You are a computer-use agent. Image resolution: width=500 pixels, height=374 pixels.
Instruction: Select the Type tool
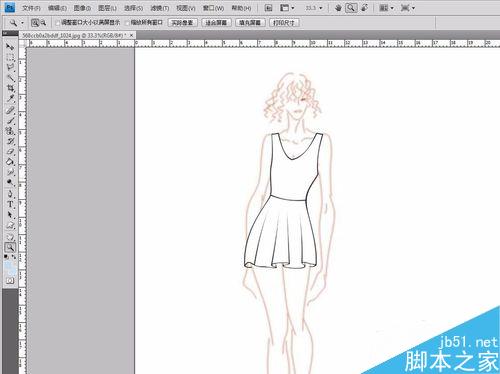10,204
